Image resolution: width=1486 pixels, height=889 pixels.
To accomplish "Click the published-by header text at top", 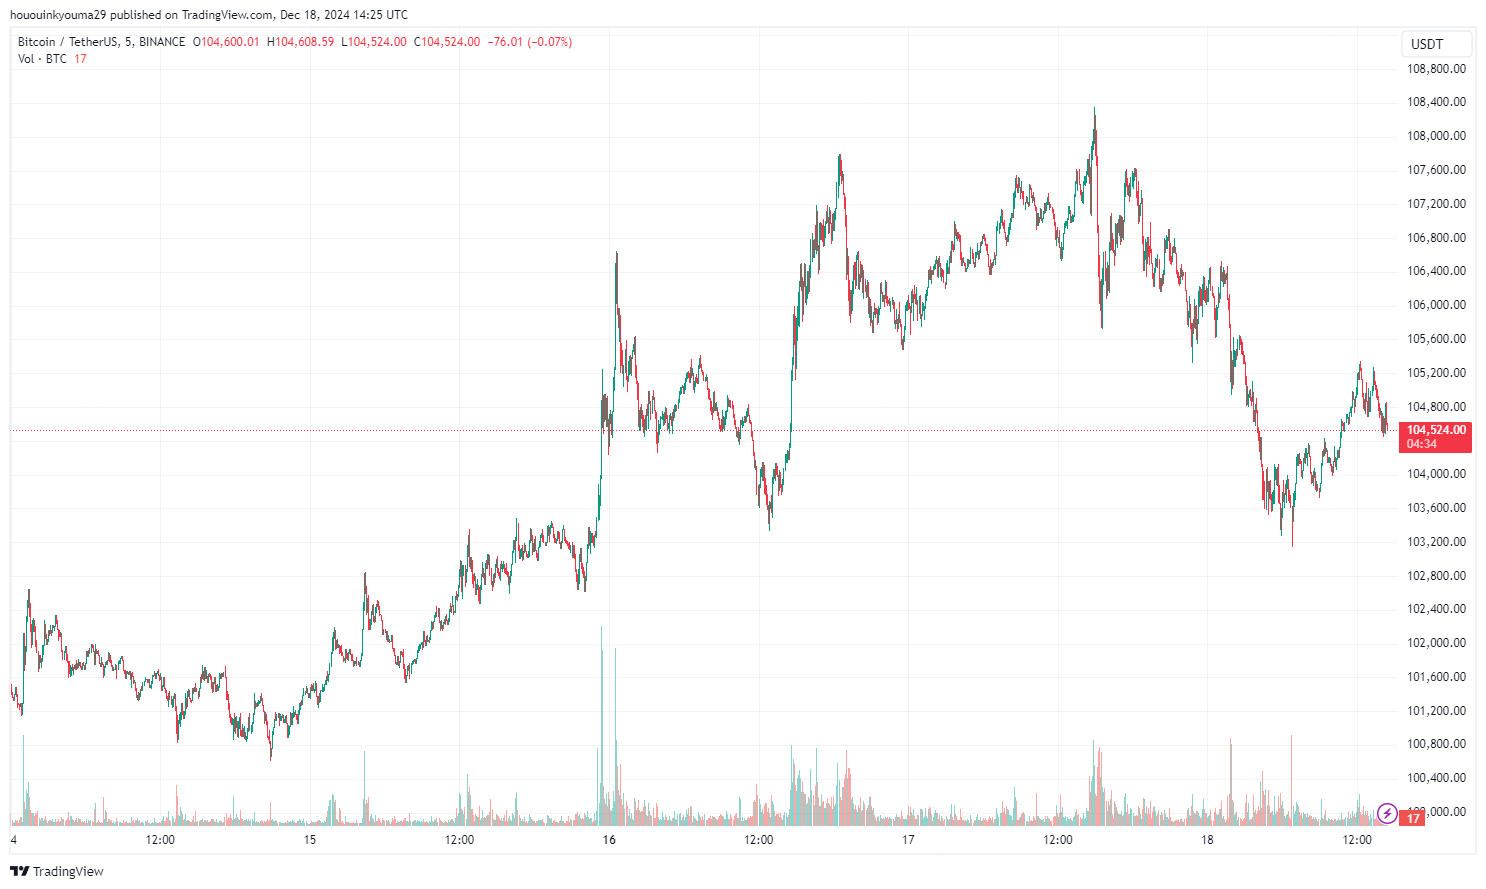I will (208, 15).
